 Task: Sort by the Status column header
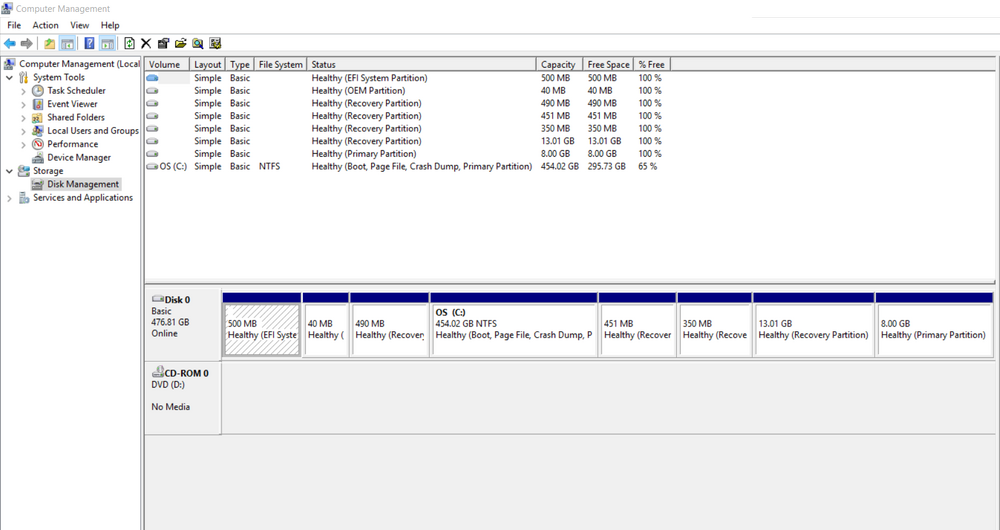tap(422, 64)
